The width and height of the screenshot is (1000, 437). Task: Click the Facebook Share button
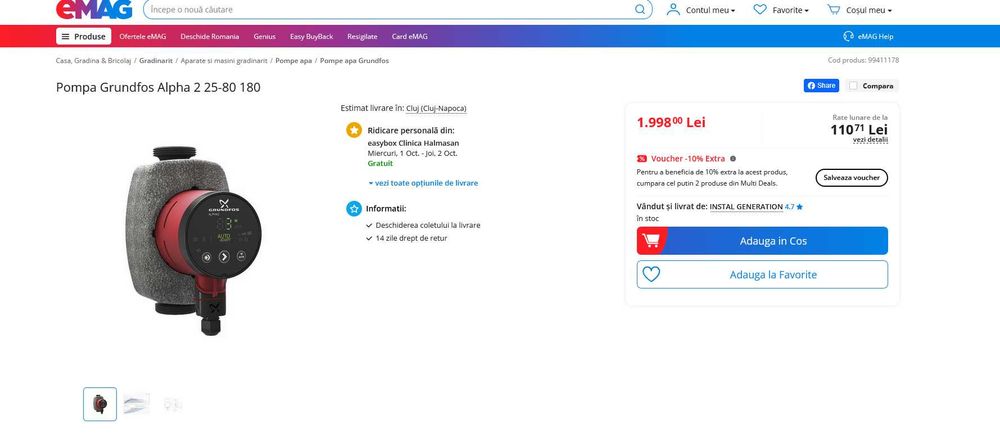click(821, 85)
